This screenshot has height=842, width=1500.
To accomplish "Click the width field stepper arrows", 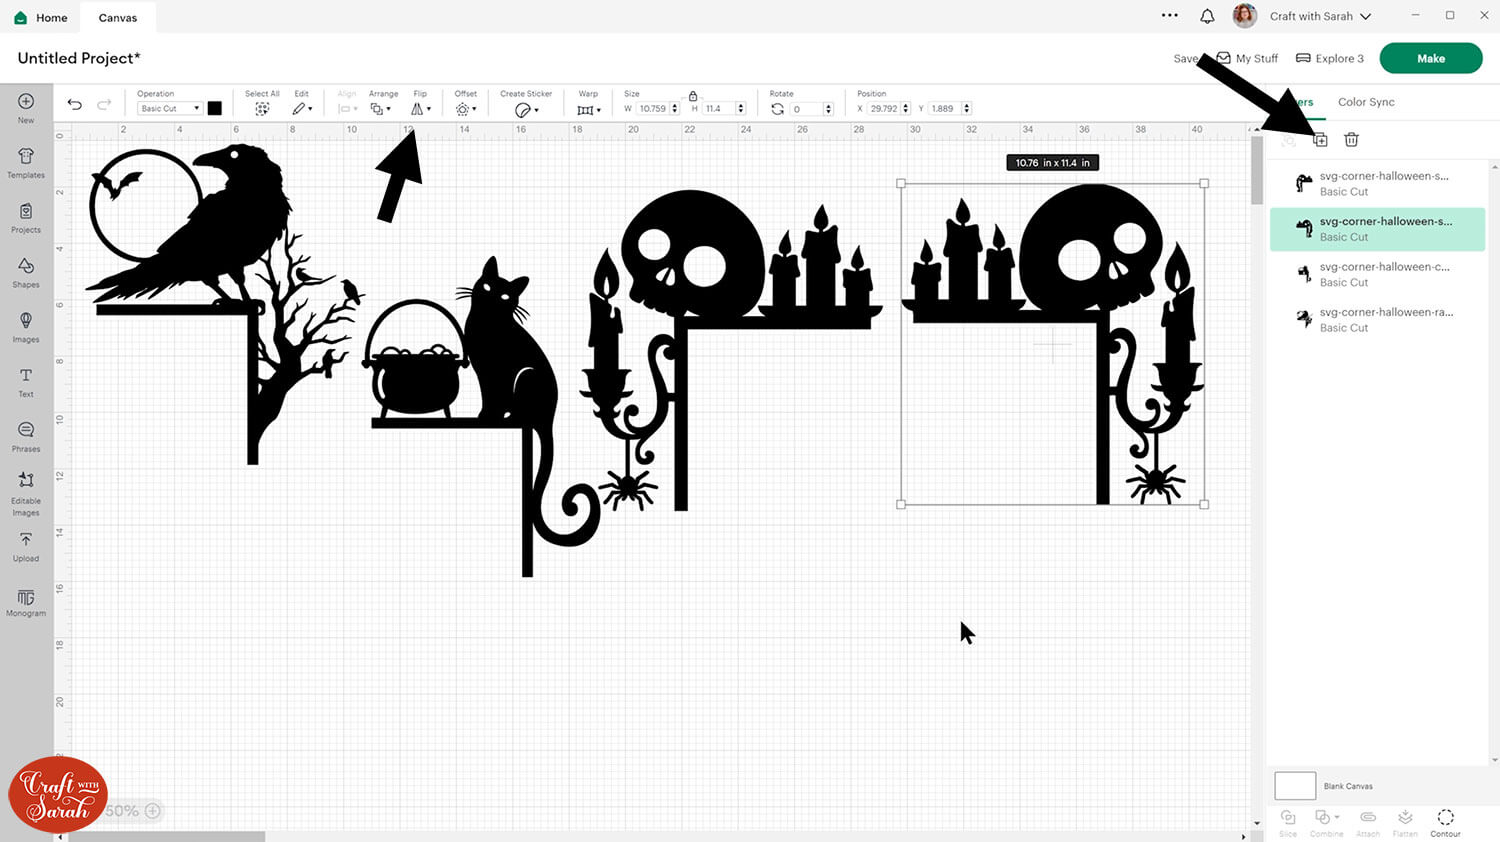I will tap(675, 108).
